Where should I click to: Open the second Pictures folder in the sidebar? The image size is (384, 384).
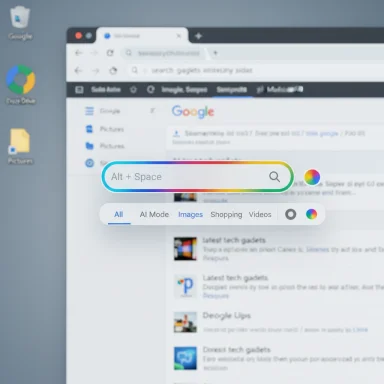105,146
